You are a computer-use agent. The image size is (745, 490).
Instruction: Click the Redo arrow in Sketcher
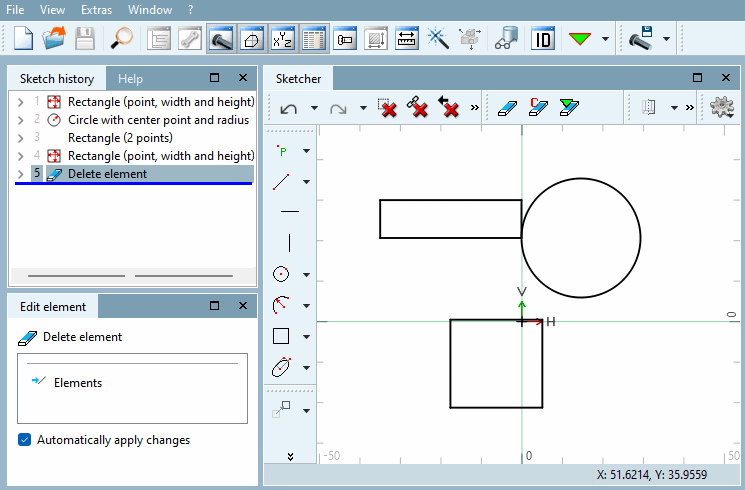(x=338, y=109)
